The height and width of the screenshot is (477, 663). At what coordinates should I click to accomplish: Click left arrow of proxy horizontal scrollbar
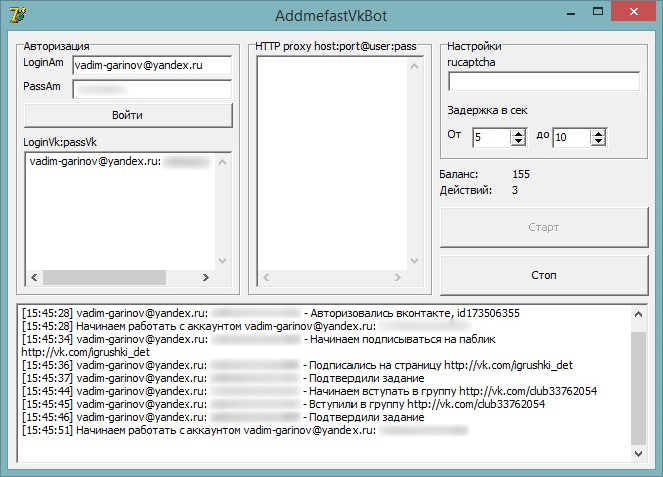click(266, 277)
